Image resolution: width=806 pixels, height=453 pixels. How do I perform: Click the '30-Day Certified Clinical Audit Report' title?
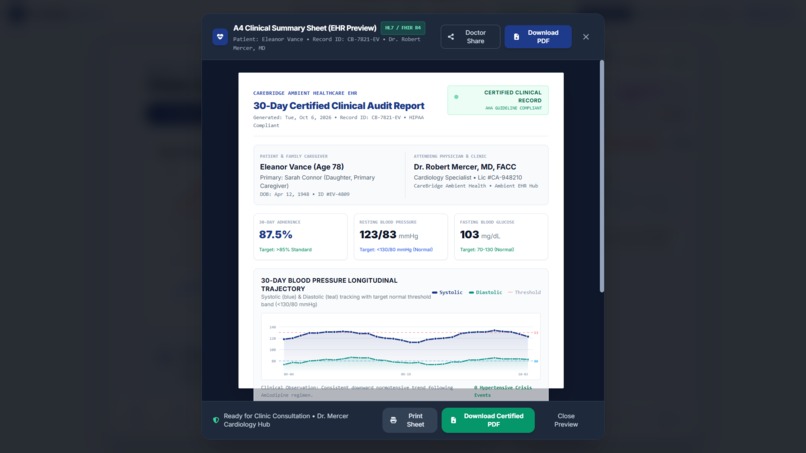tap(339, 105)
